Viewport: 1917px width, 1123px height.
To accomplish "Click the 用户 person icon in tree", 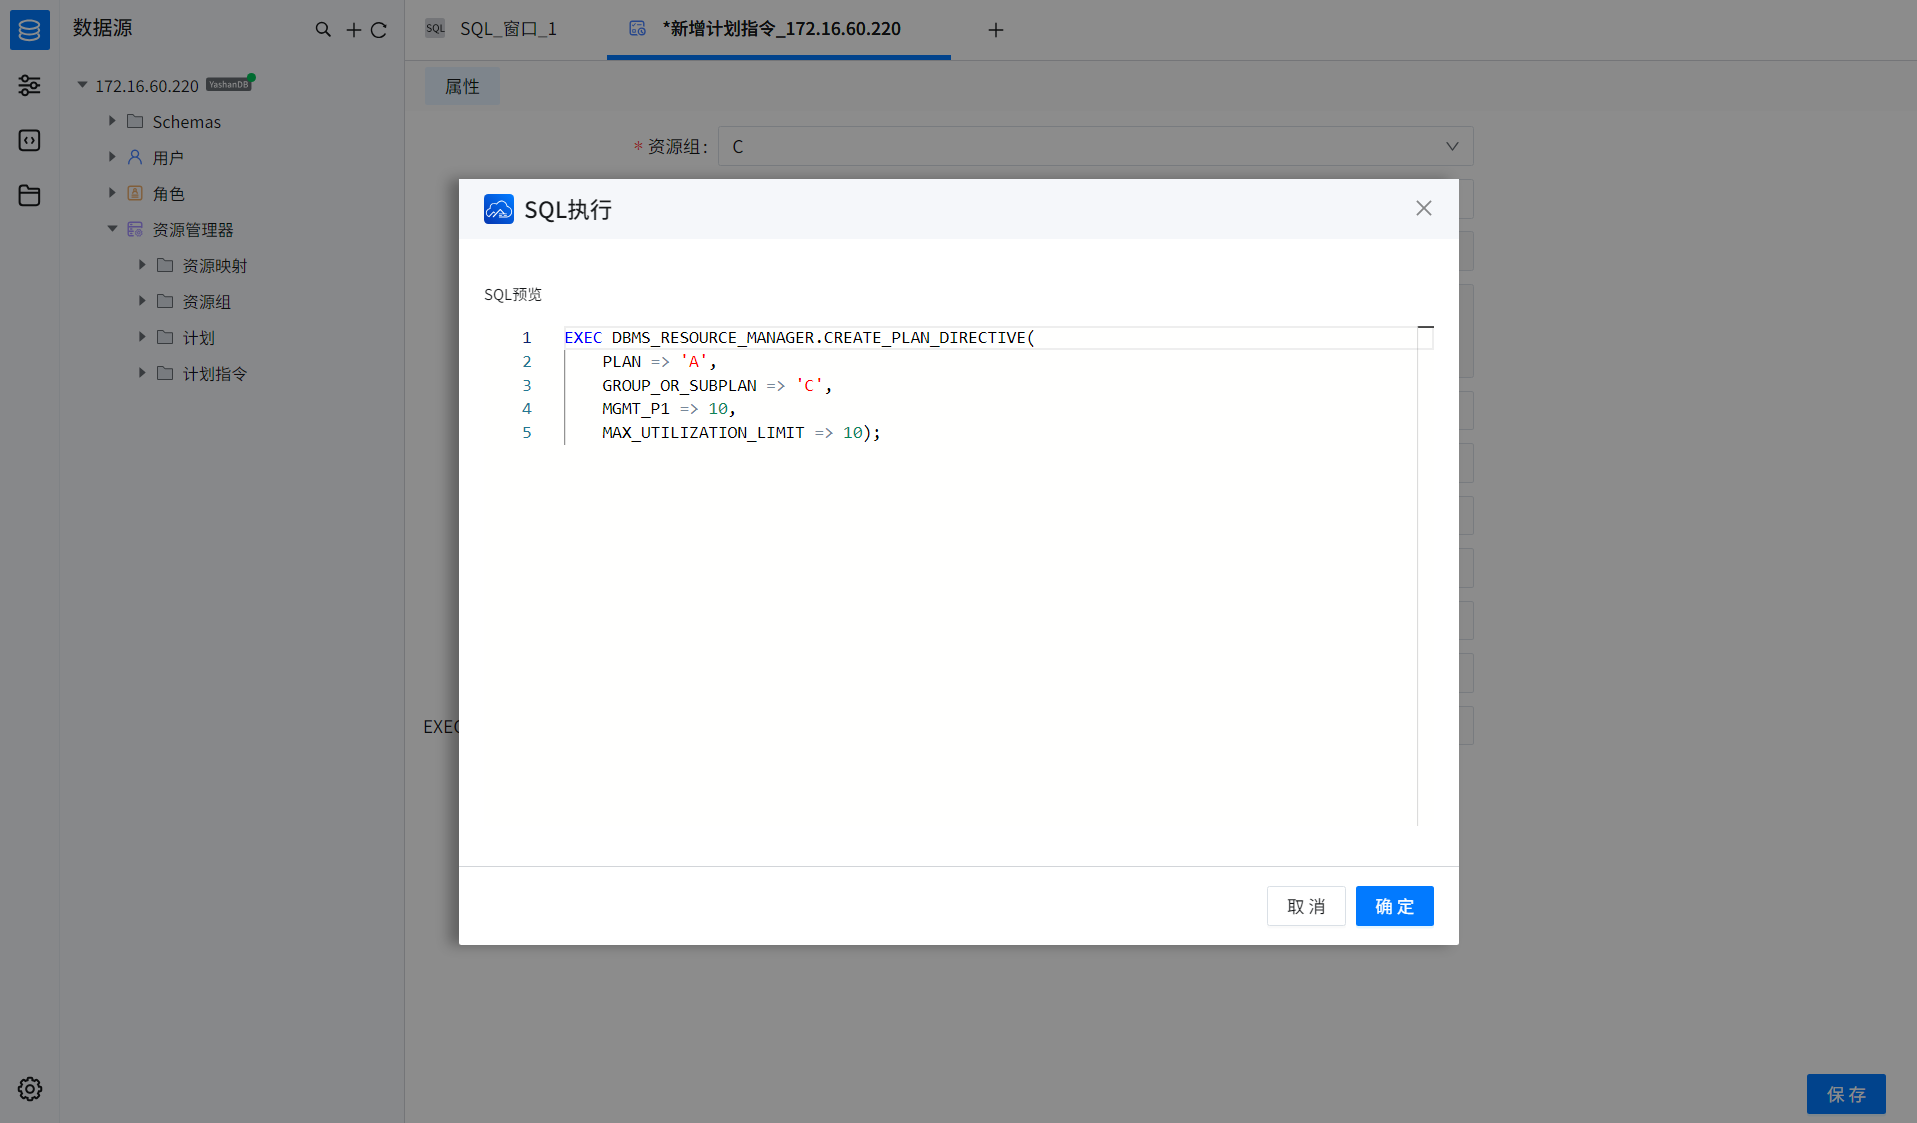I will (x=135, y=157).
